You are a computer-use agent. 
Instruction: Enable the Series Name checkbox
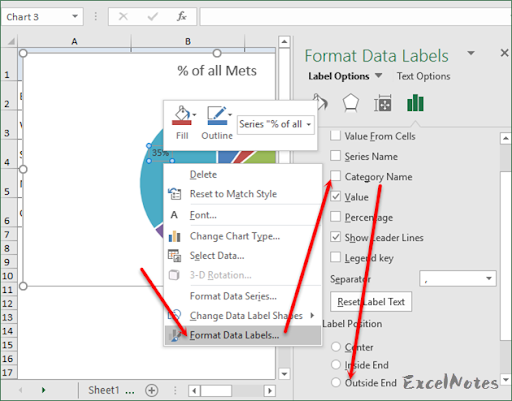(335, 156)
